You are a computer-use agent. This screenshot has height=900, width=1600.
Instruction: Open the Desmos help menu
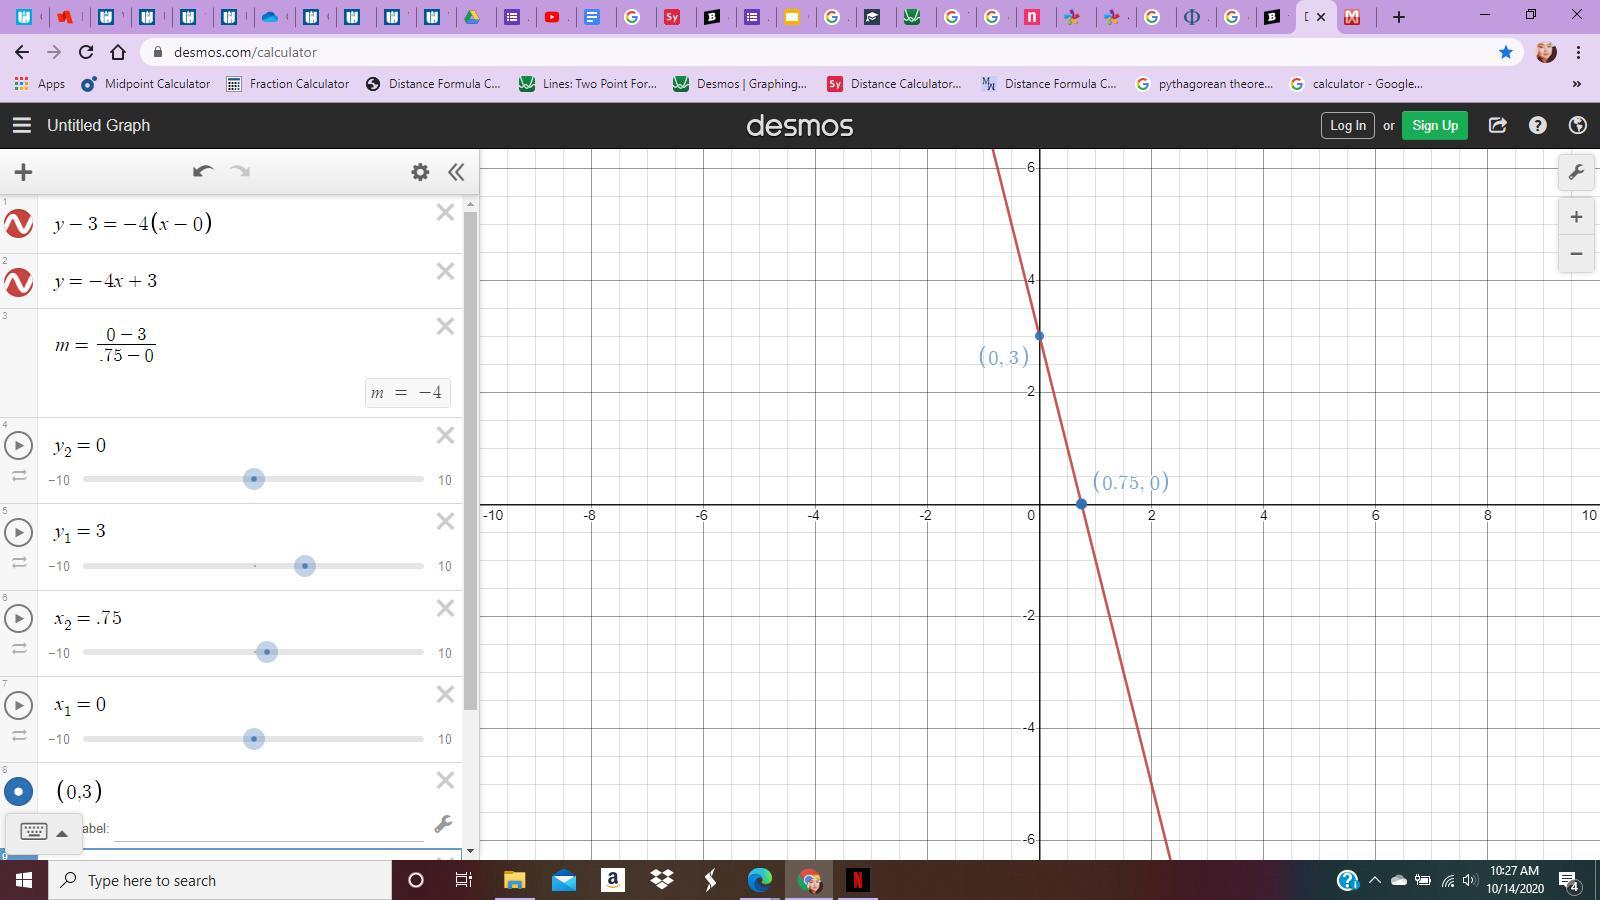click(1537, 125)
